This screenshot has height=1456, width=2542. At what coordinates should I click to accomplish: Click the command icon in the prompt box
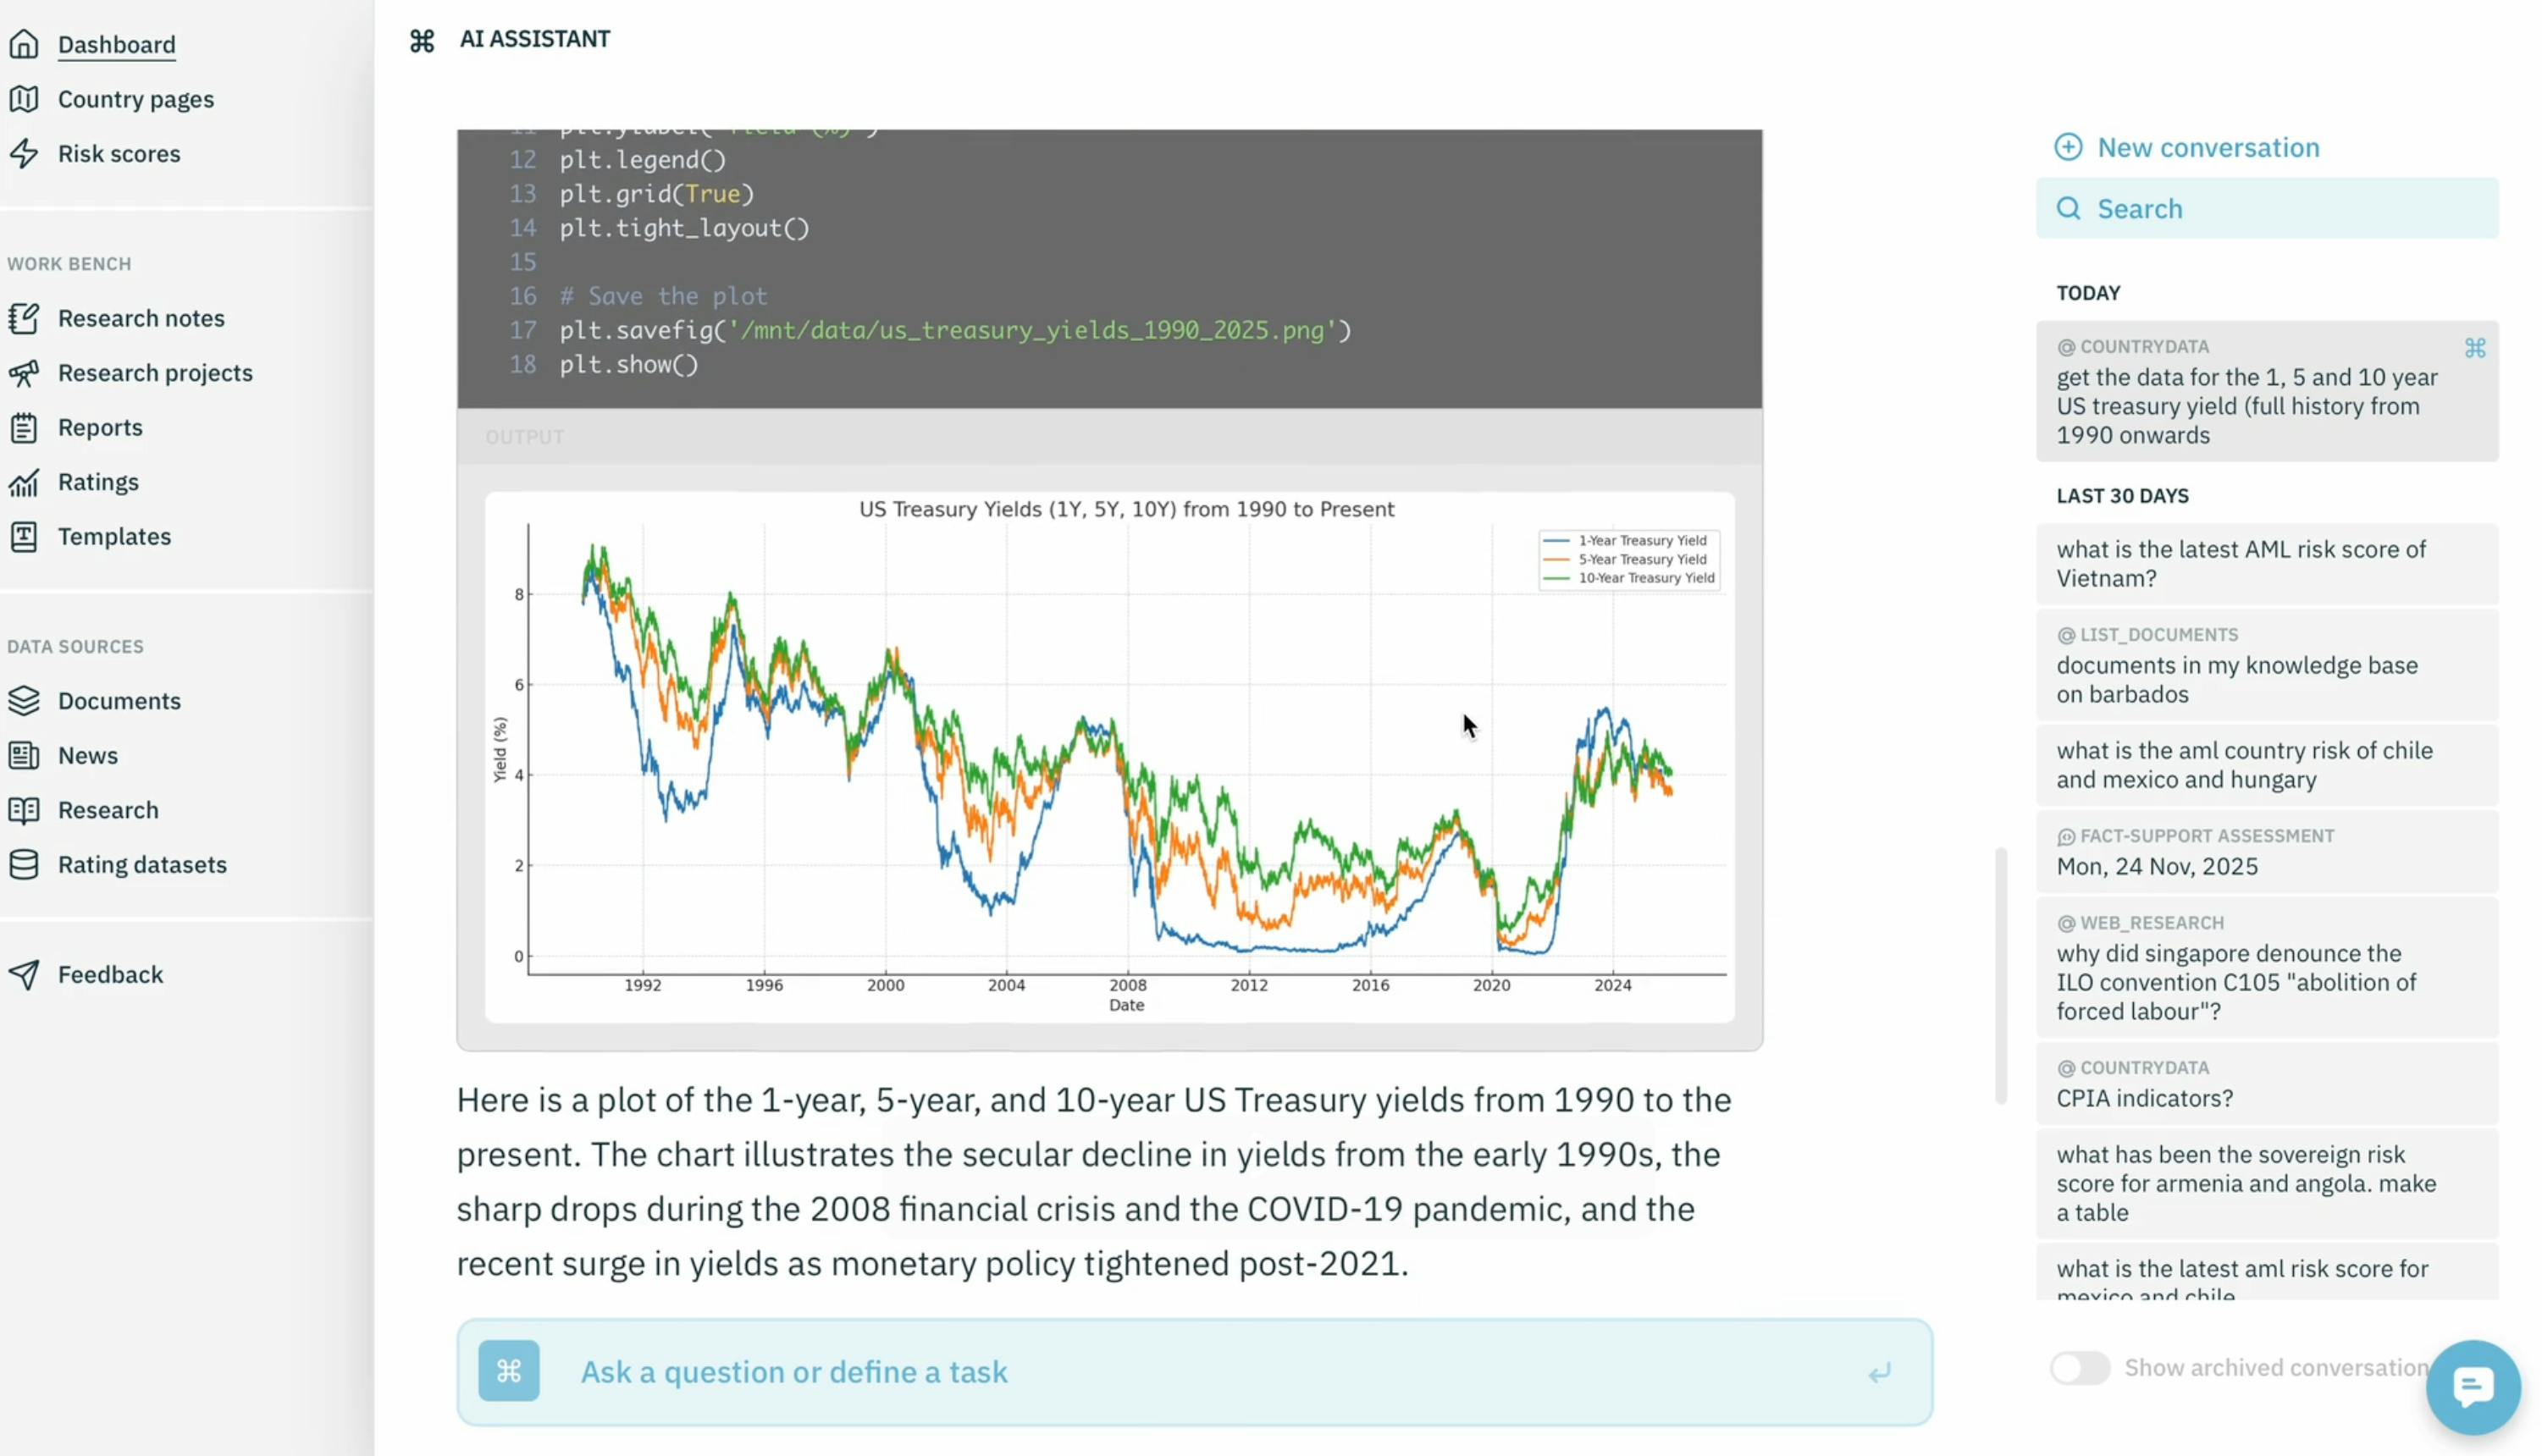tap(508, 1371)
